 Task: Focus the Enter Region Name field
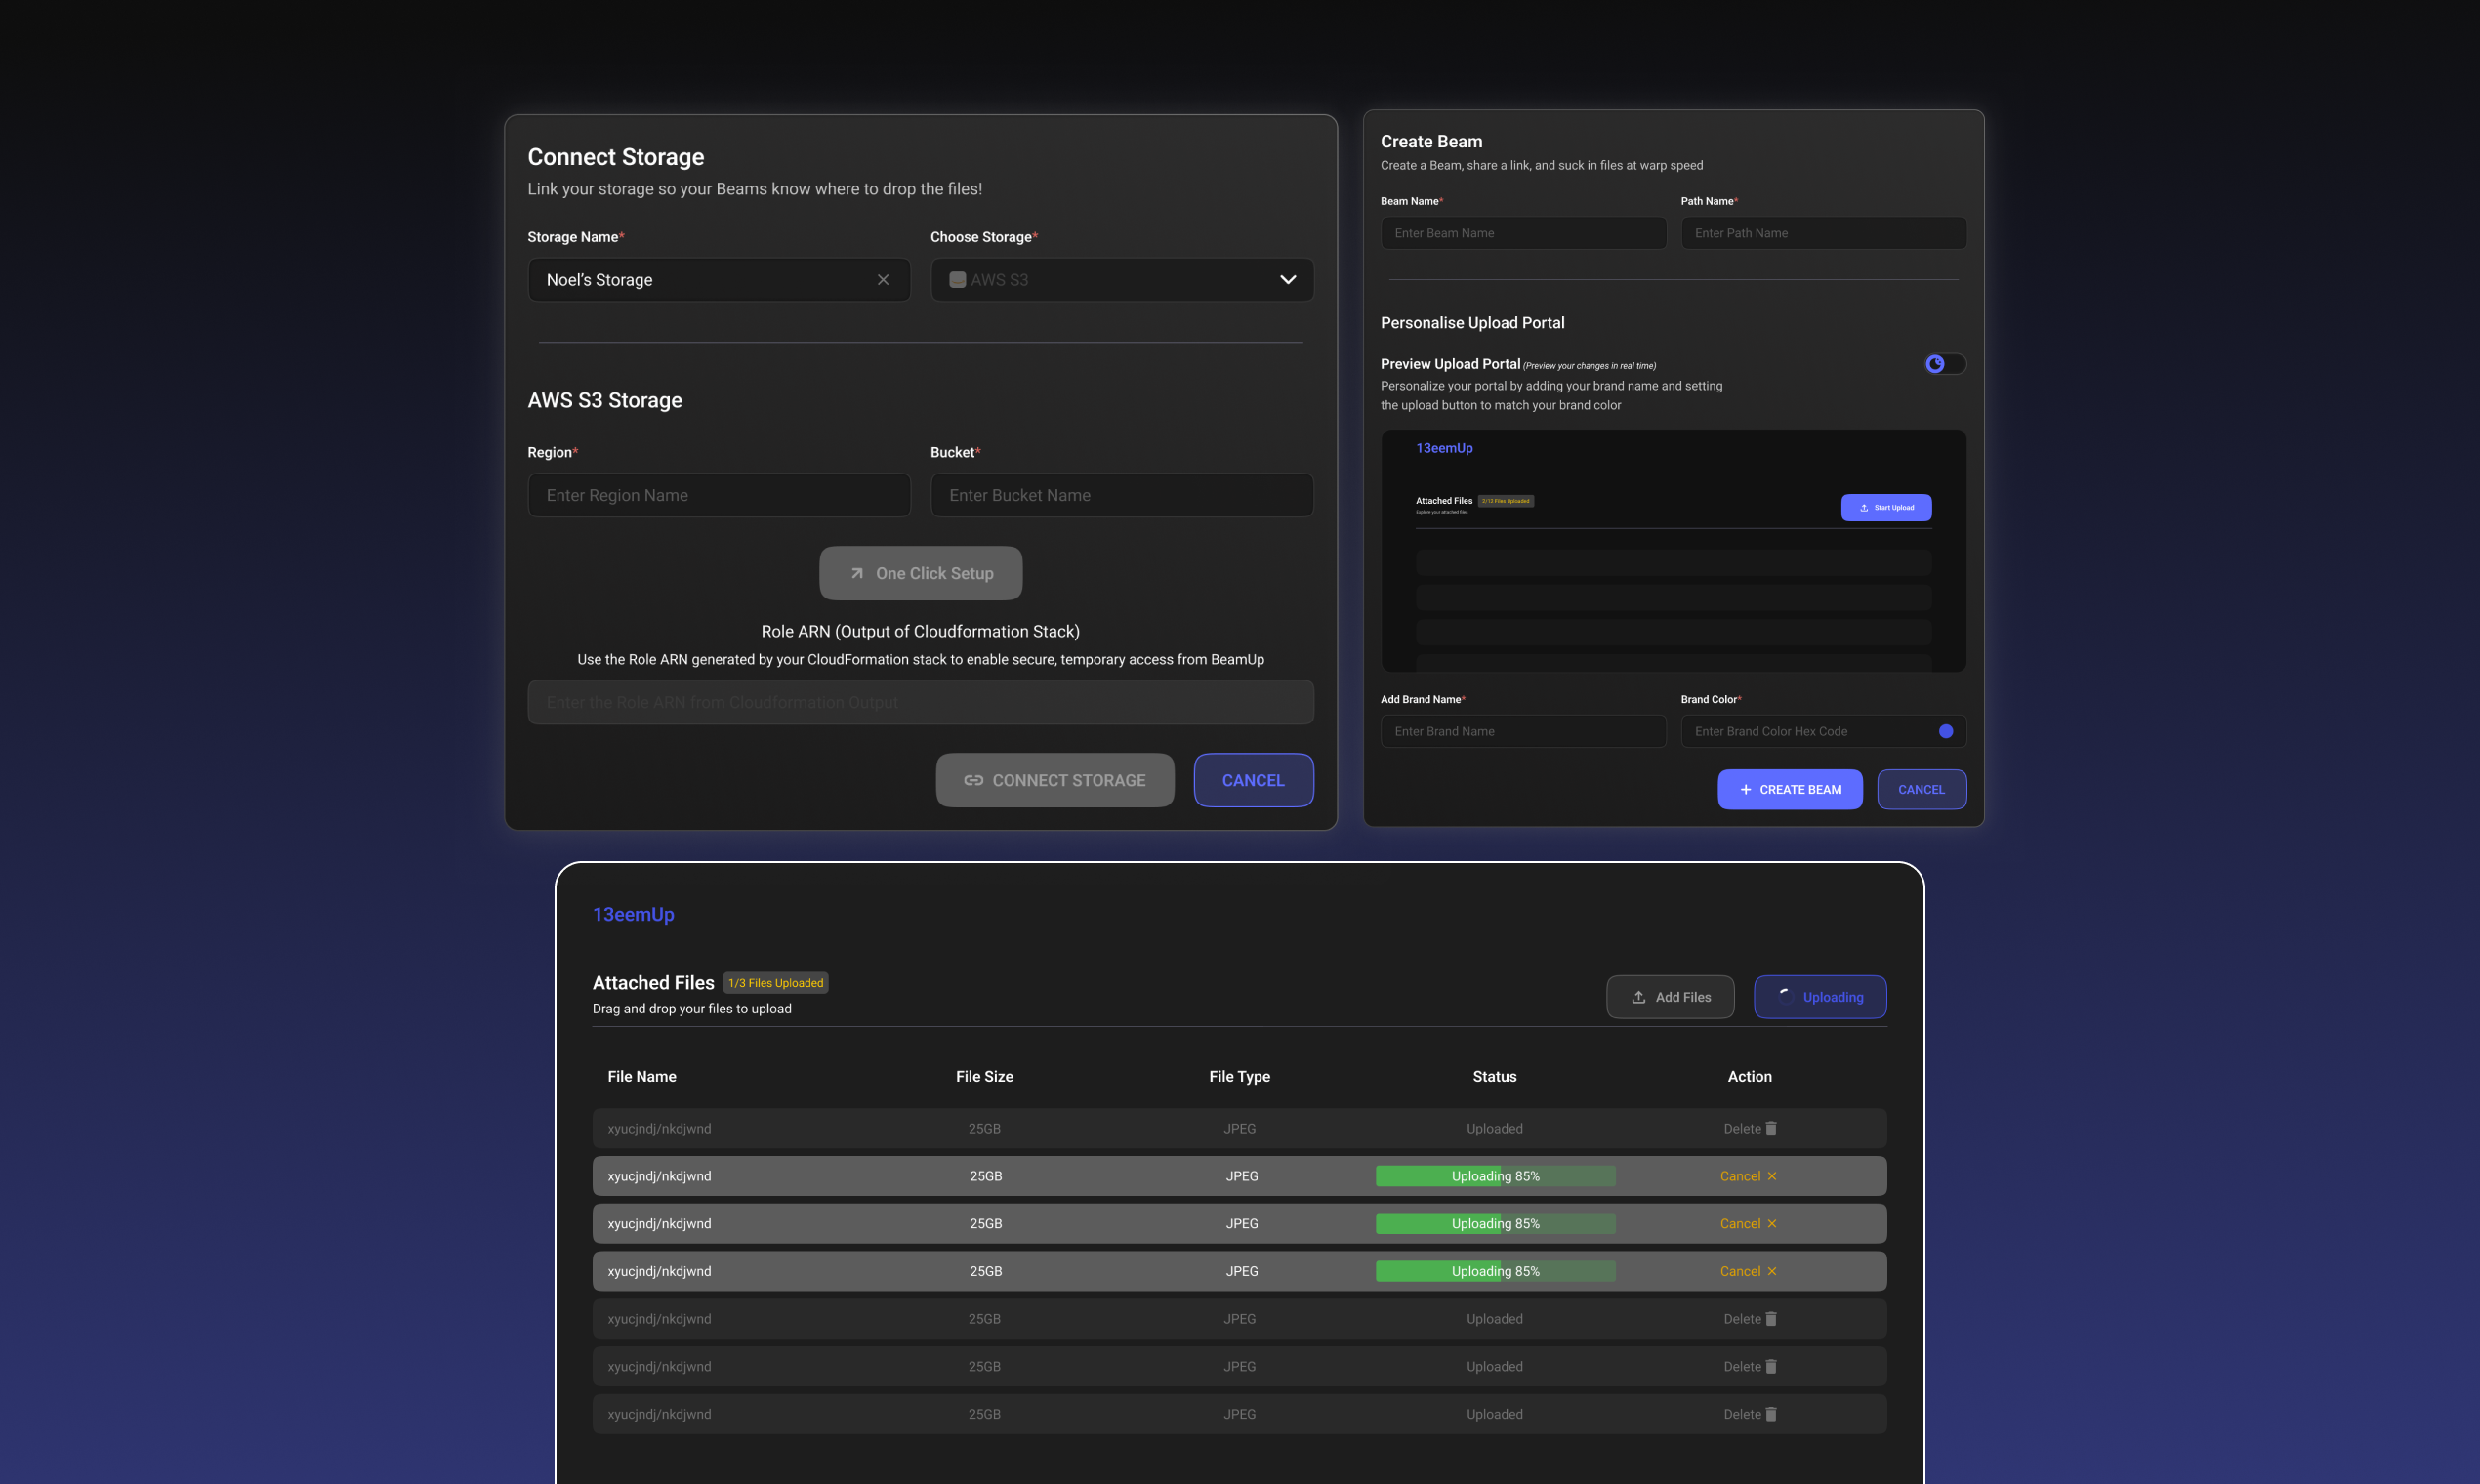point(719,495)
